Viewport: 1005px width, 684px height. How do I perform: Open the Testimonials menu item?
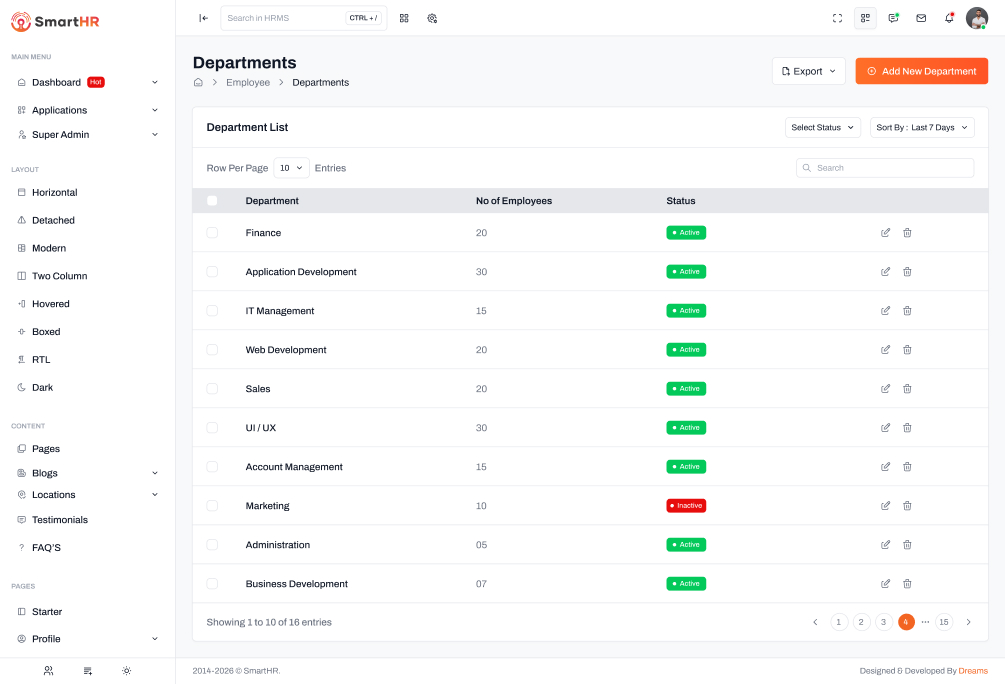60,520
